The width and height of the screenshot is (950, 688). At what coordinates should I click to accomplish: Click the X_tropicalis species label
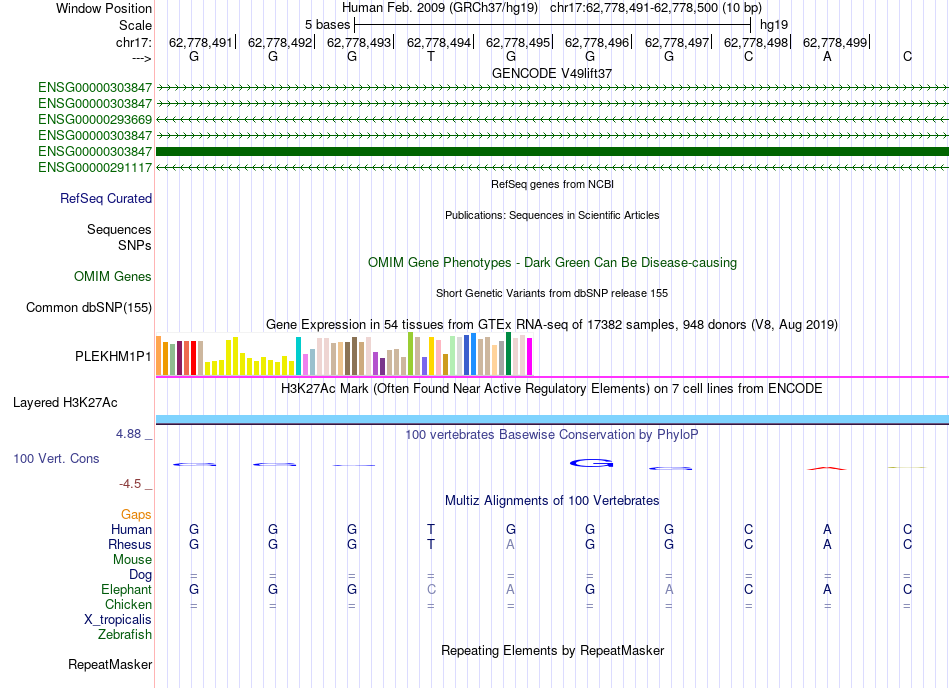tap(118, 620)
